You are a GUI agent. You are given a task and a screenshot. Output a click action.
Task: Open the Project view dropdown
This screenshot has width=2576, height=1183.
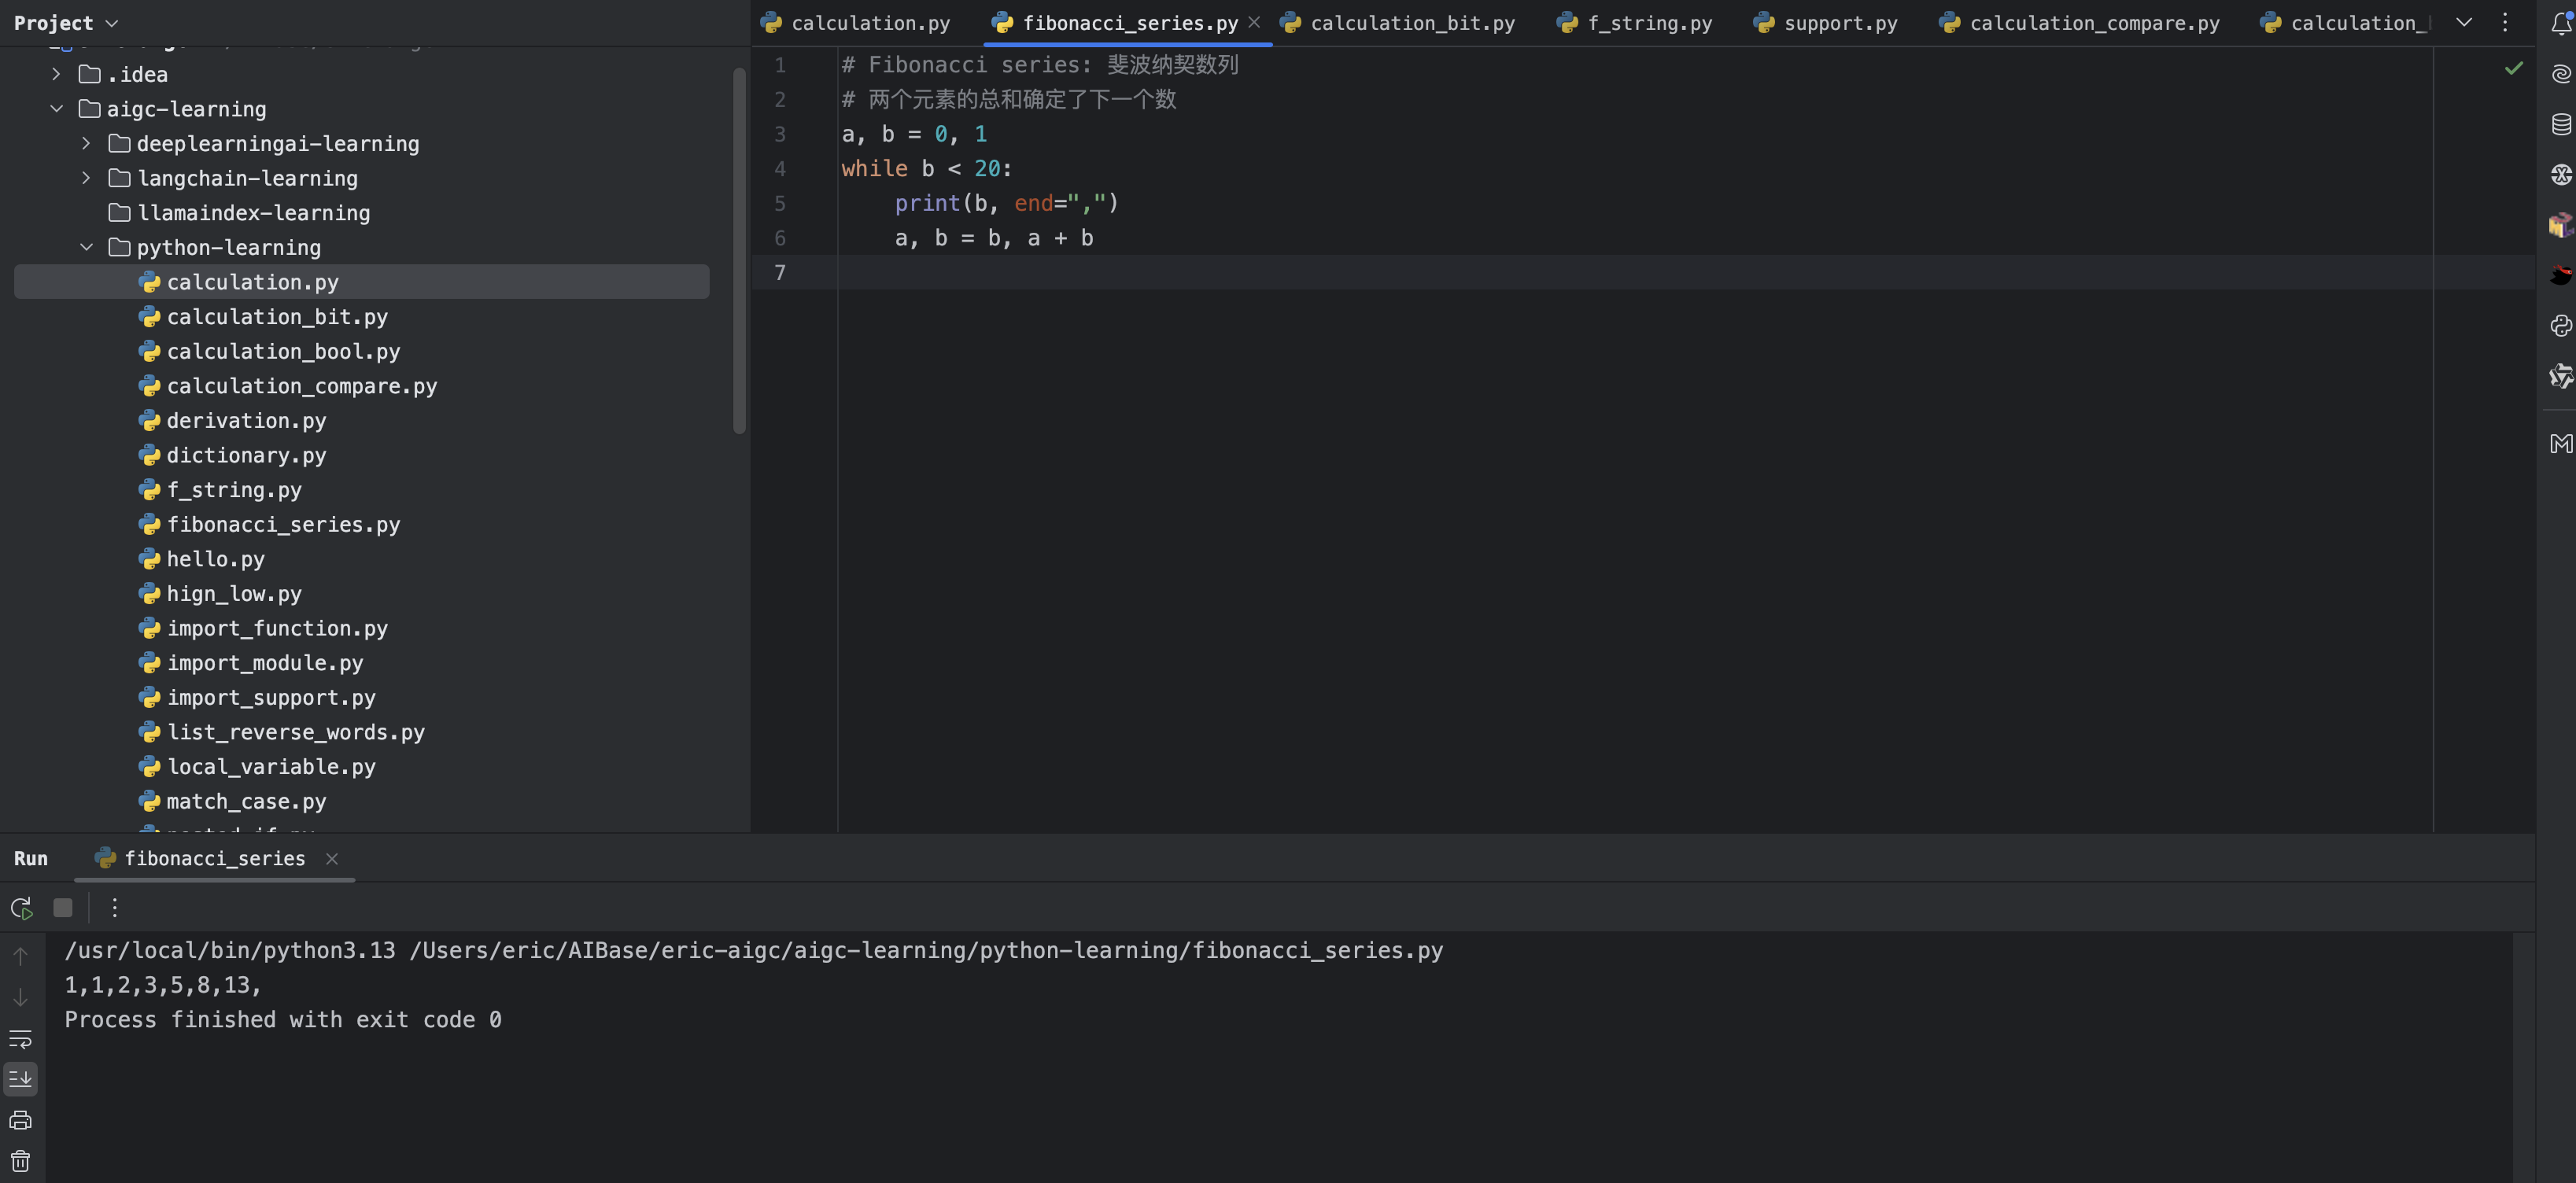[x=66, y=22]
